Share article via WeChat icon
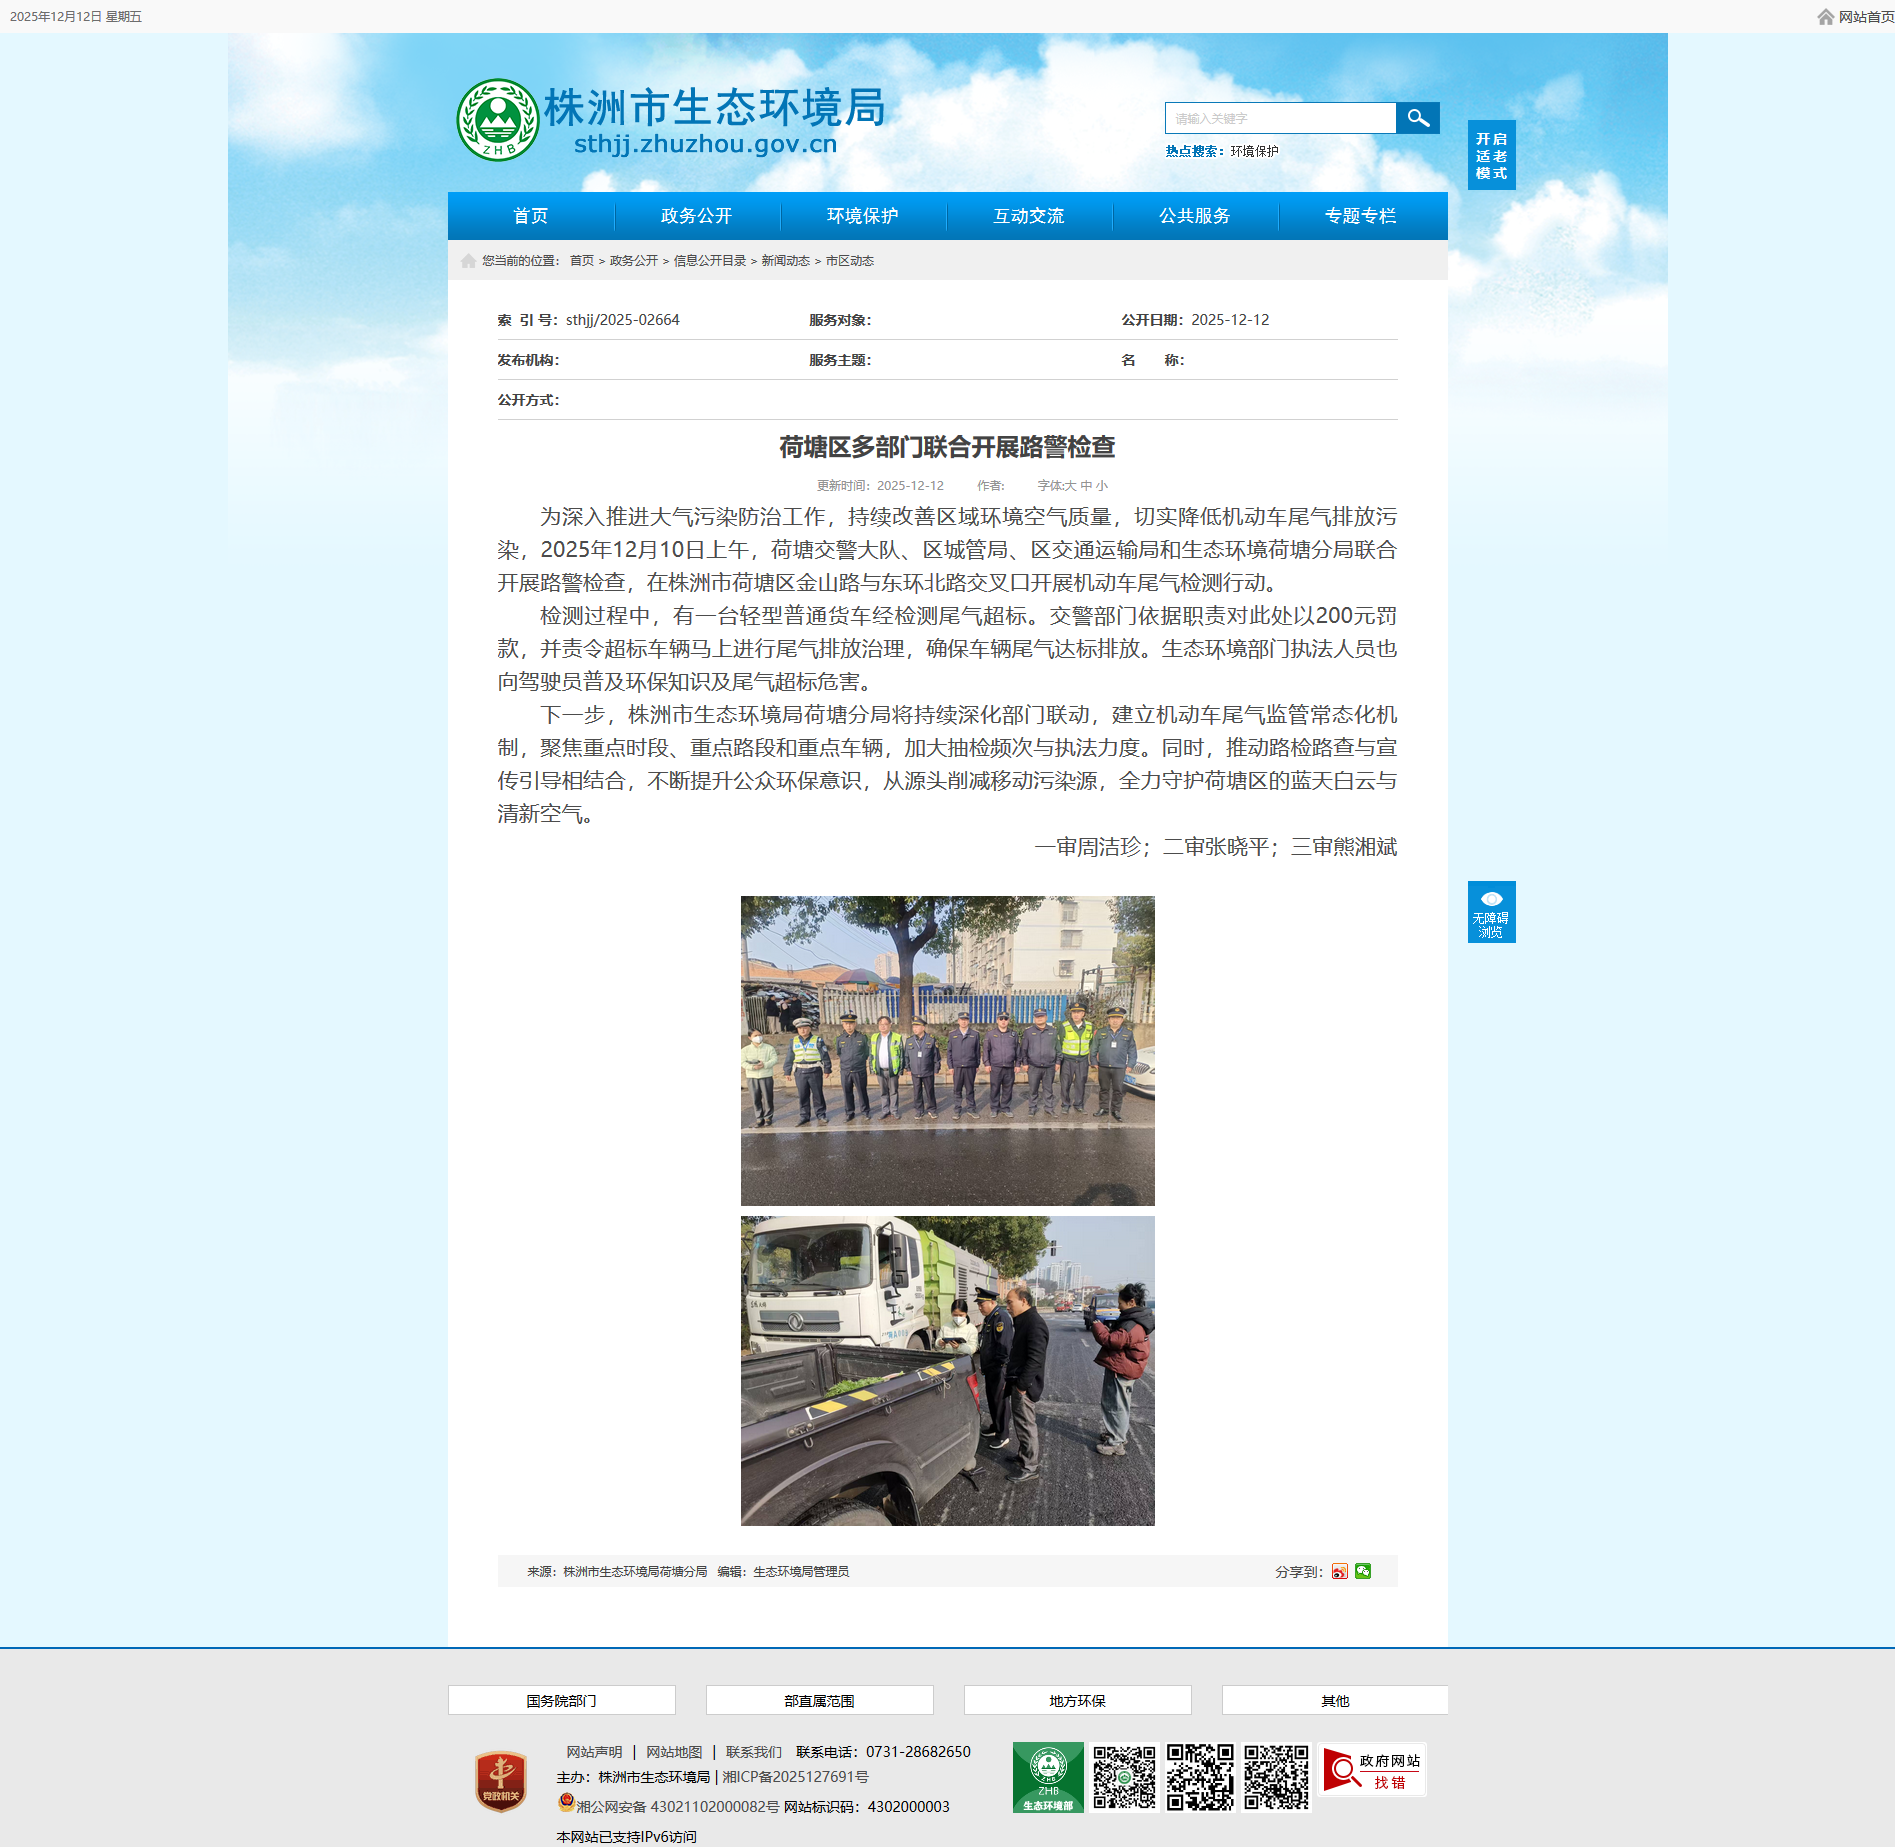The width and height of the screenshot is (1895, 1847). [1363, 1572]
